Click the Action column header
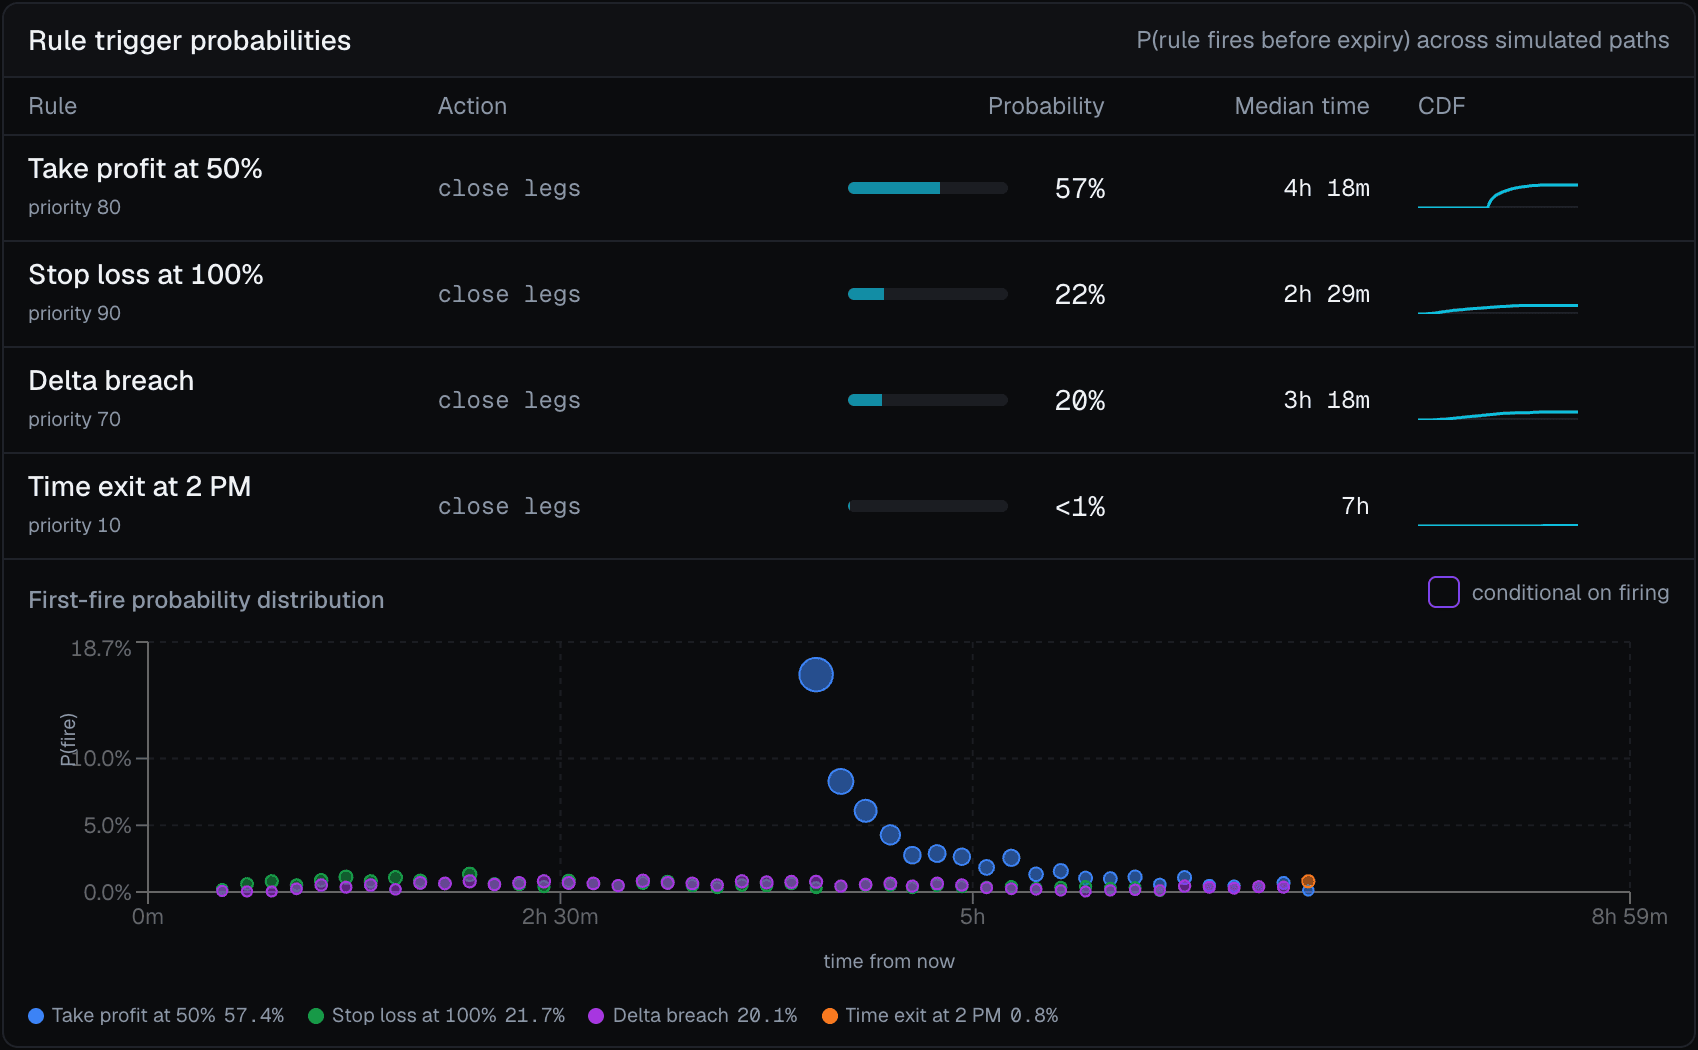This screenshot has height=1050, width=1698. (472, 106)
